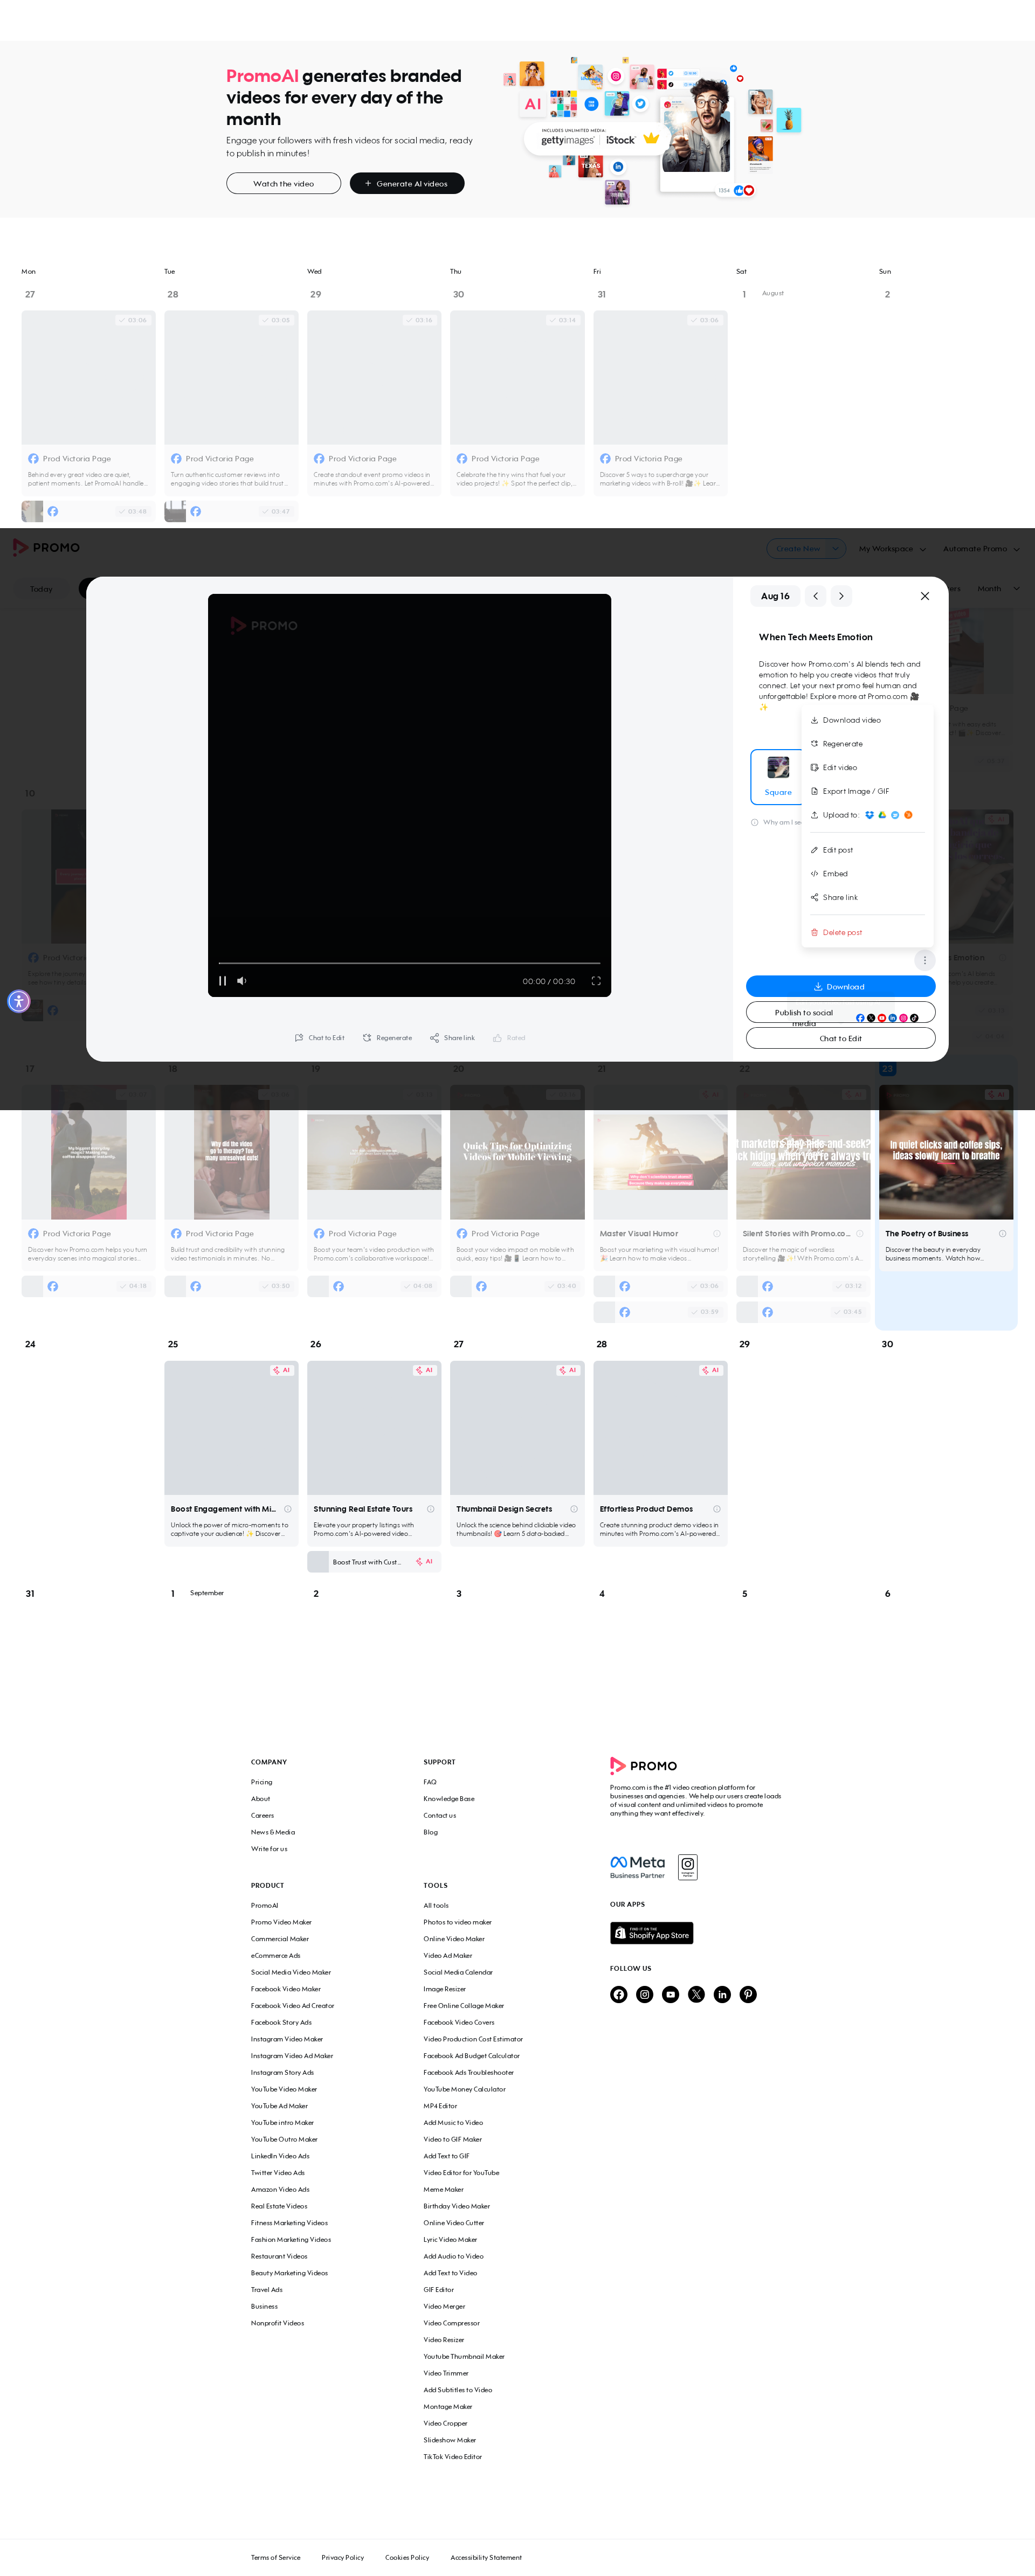Open the accessibility widget icon
Viewport: 1035px width, 2576px height.
point(19,1001)
